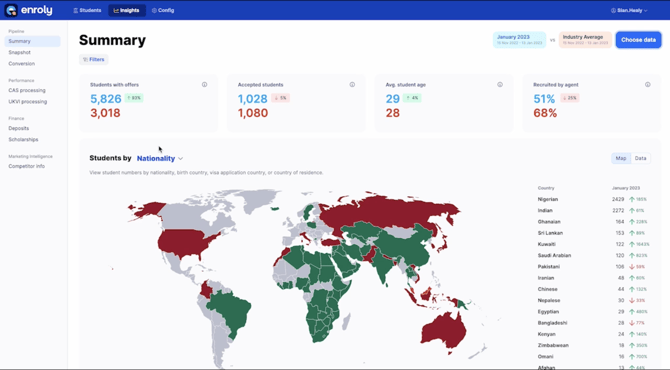Click the Omani row in country list

(593, 357)
